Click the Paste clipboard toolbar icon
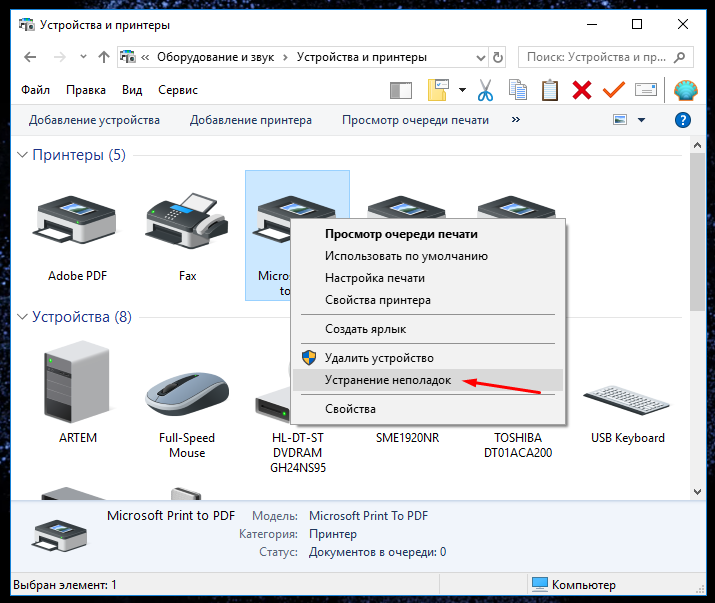Viewport: 715px width, 603px height. point(550,90)
